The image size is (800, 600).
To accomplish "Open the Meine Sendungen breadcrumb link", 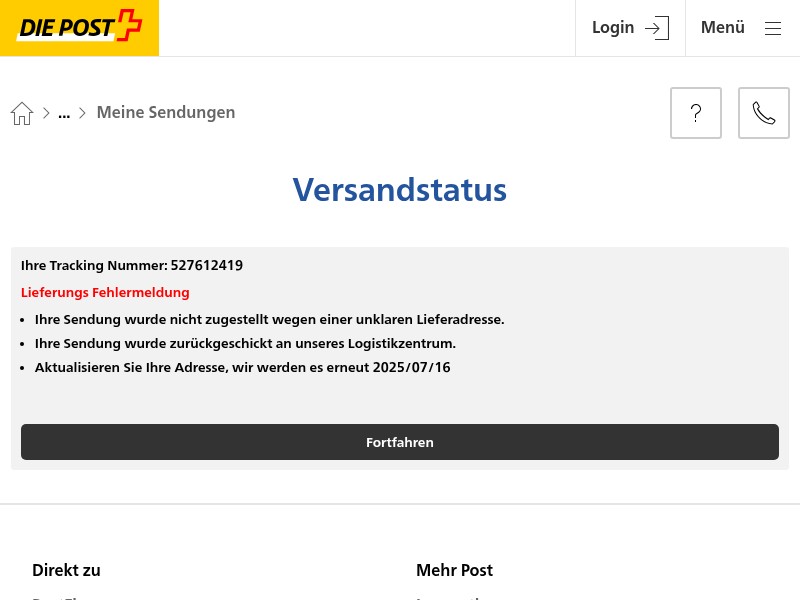I will coord(166,112).
